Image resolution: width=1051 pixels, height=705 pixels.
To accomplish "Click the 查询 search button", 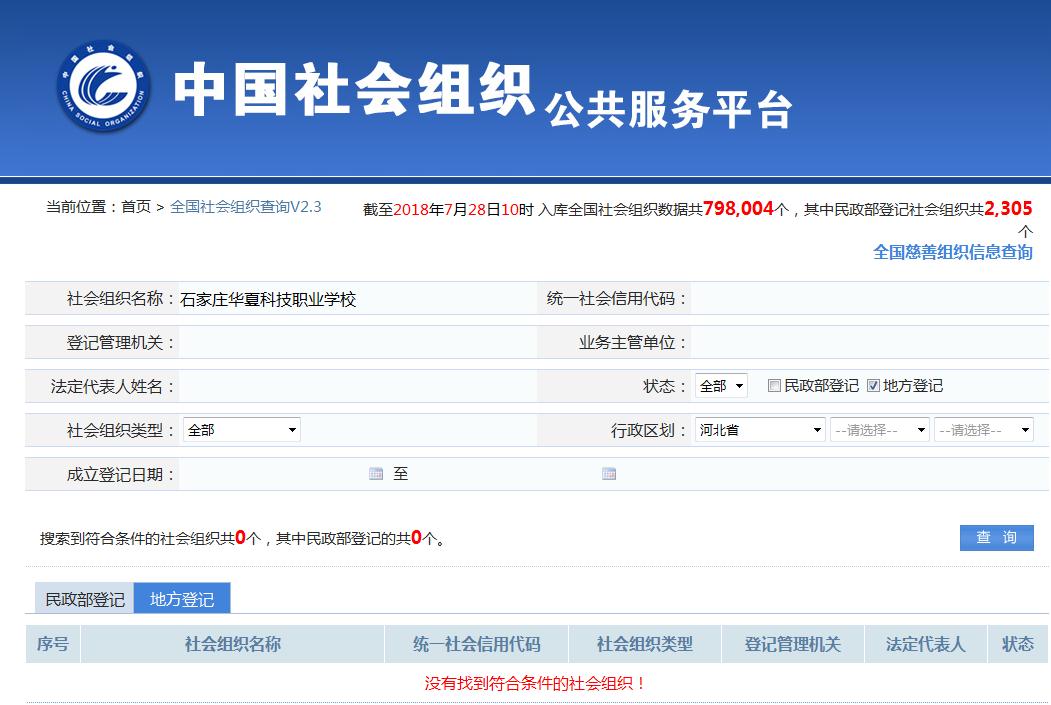I will 997,537.
